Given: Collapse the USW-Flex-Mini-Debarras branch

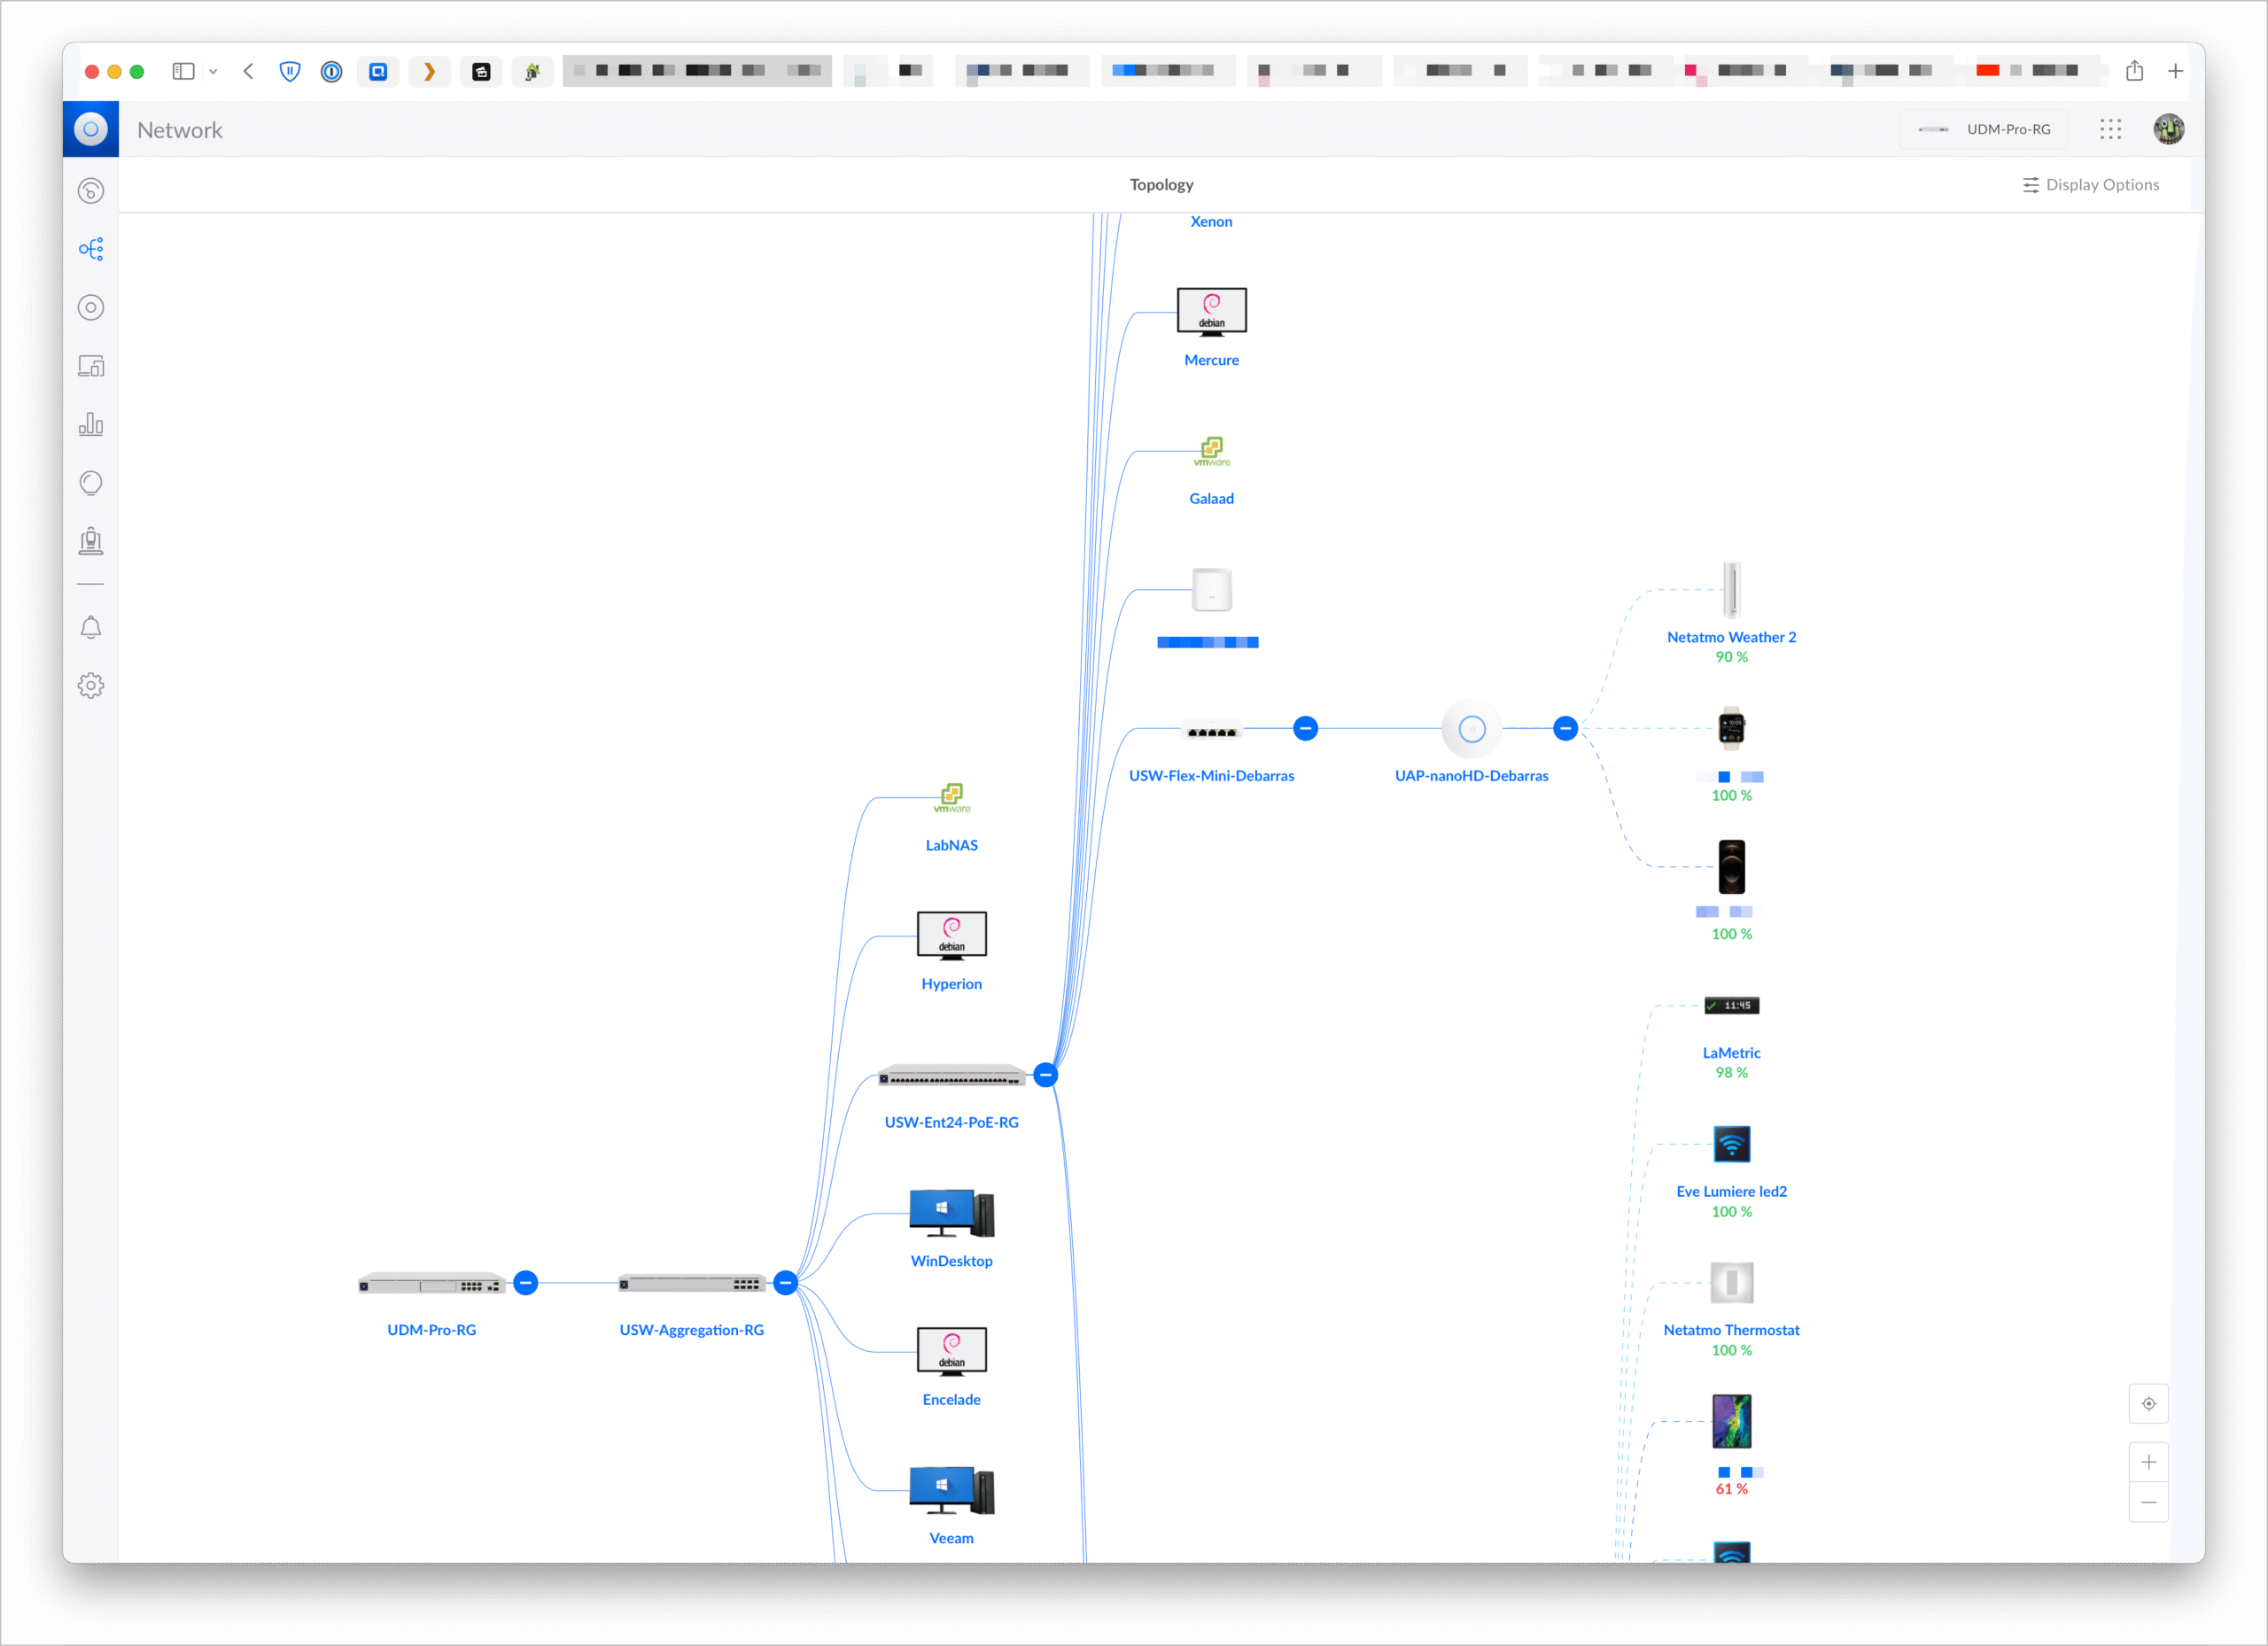Looking at the screenshot, I should 1305,729.
